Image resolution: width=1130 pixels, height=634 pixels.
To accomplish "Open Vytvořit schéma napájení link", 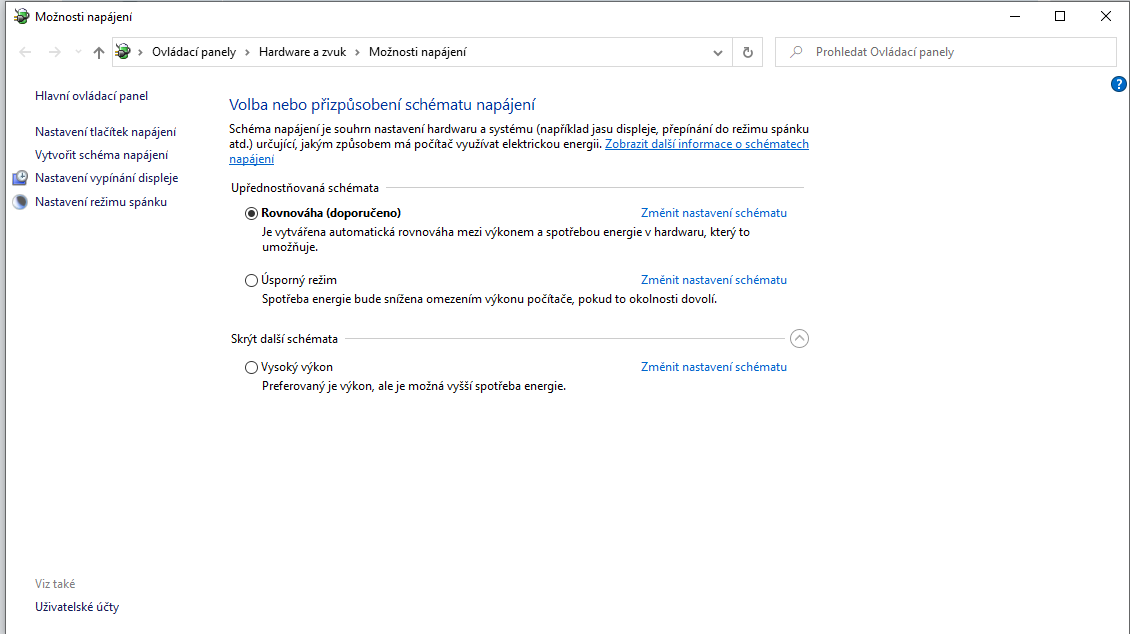I will (101, 155).
